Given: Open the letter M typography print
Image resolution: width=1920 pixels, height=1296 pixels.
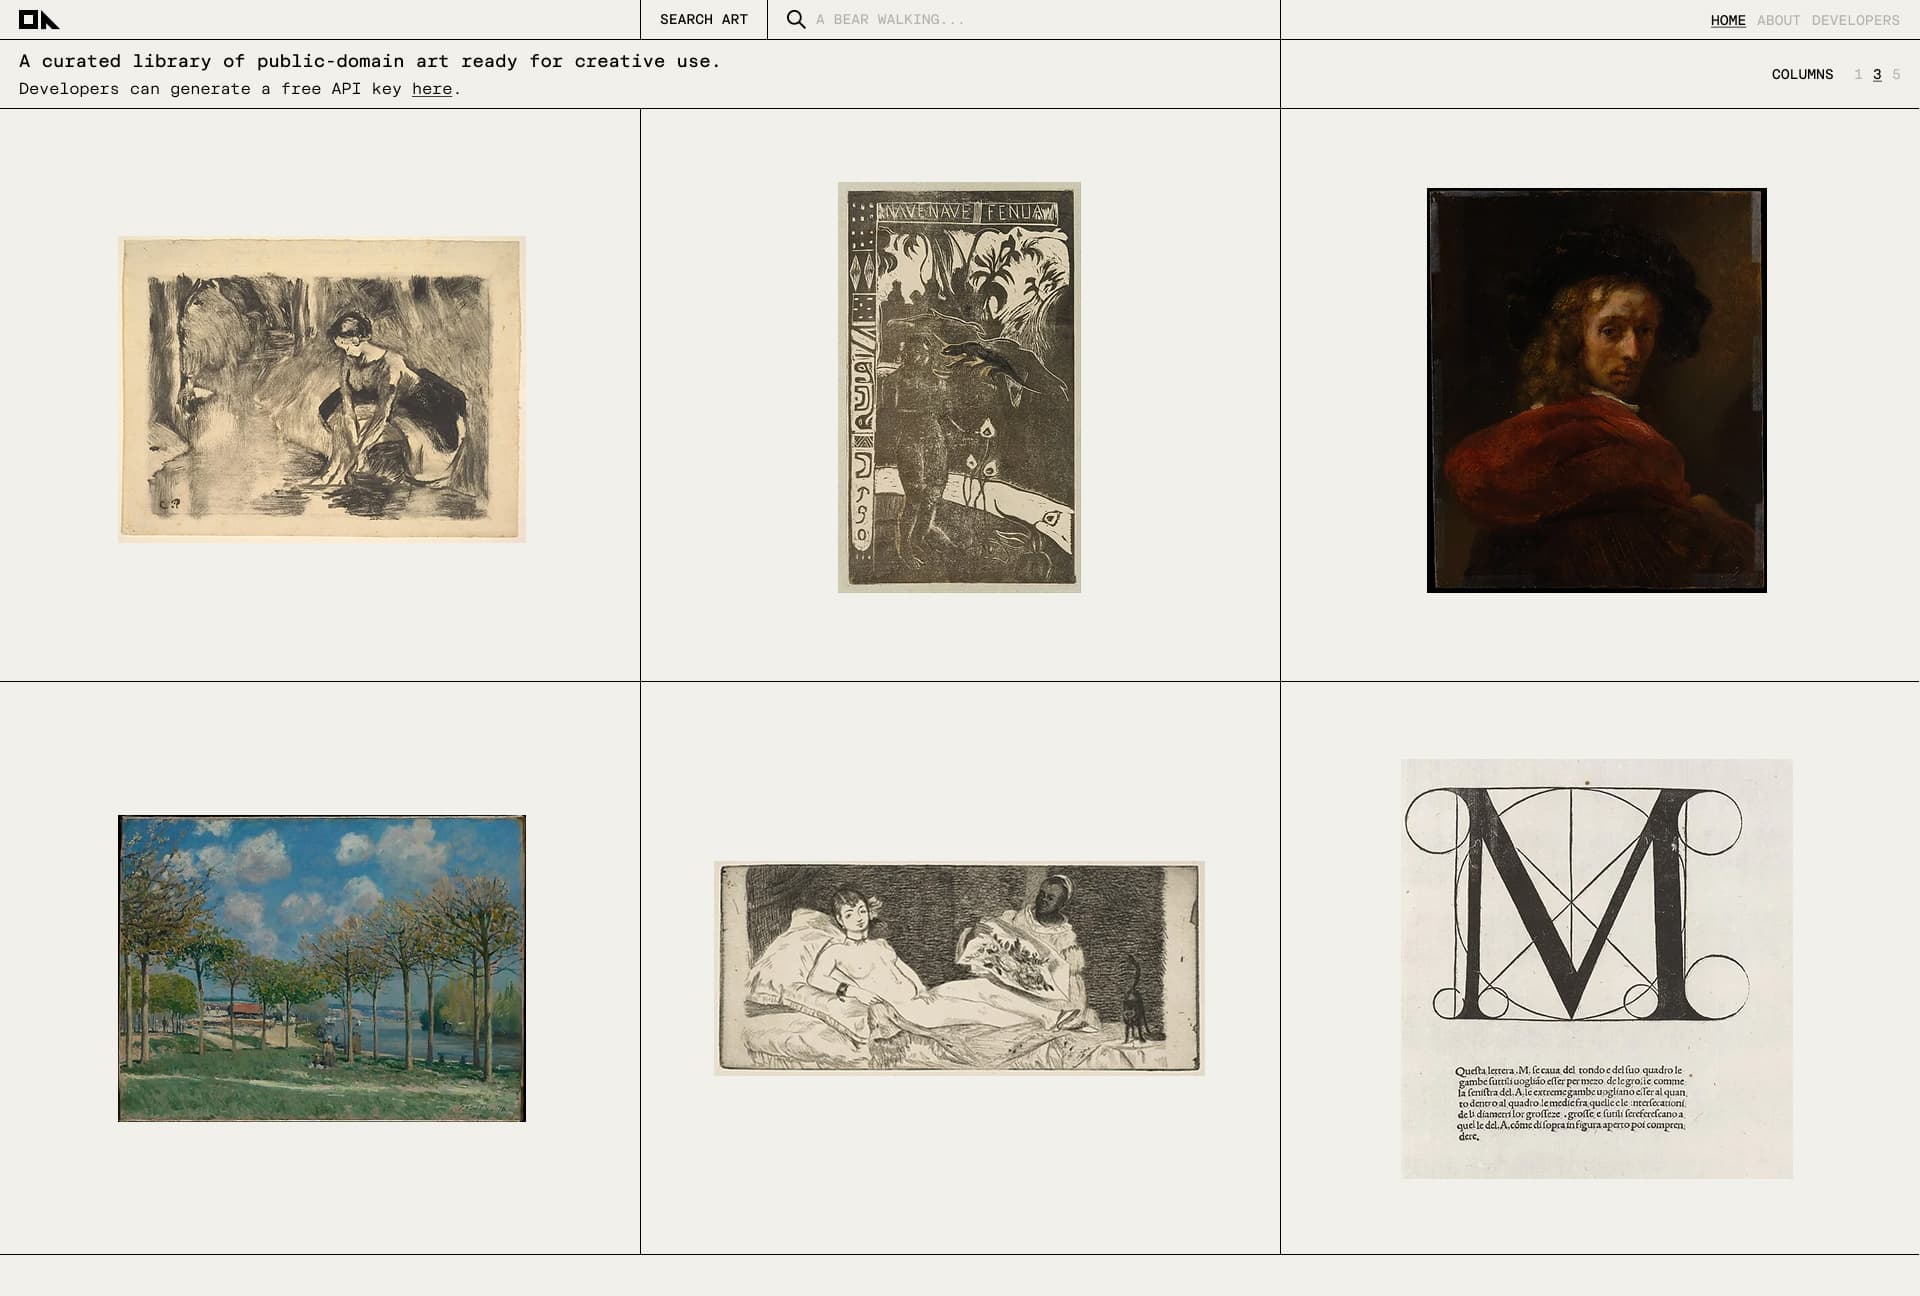Looking at the screenshot, I should [1596, 940].
